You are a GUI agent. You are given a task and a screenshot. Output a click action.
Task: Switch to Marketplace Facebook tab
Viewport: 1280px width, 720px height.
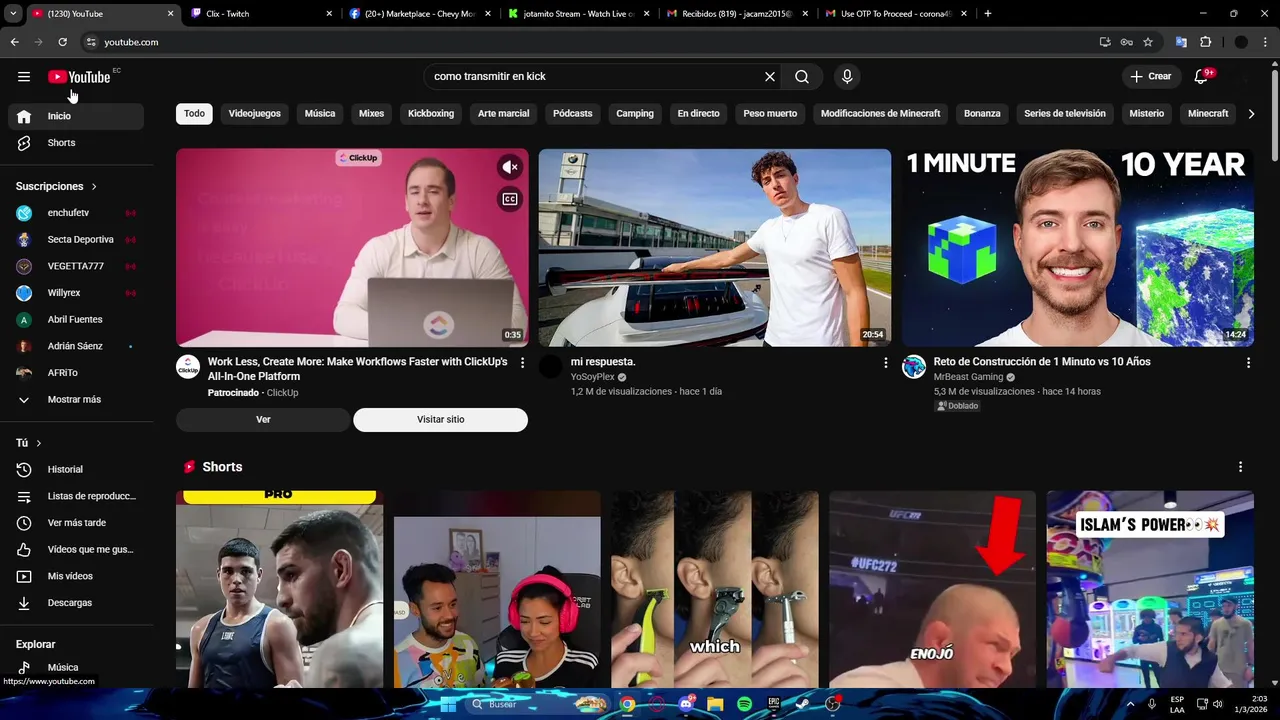pos(419,14)
